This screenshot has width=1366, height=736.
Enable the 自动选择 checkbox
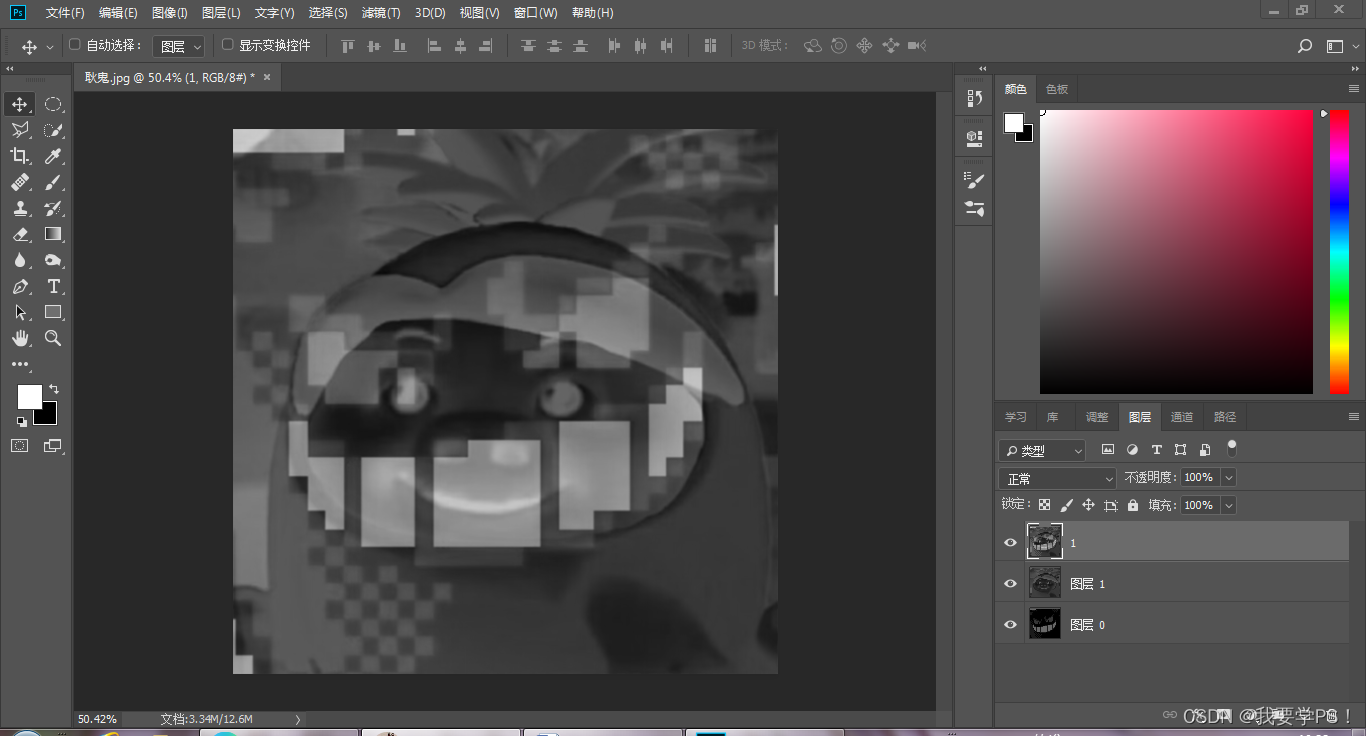click(x=75, y=45)
